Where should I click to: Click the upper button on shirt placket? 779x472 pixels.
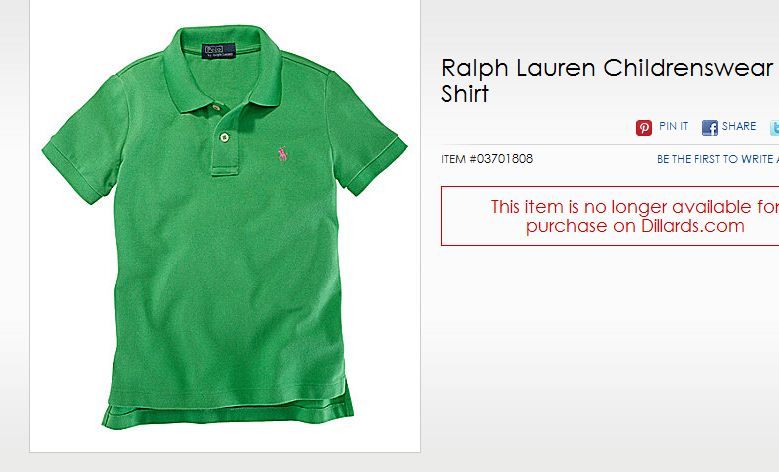click(216, 107)
